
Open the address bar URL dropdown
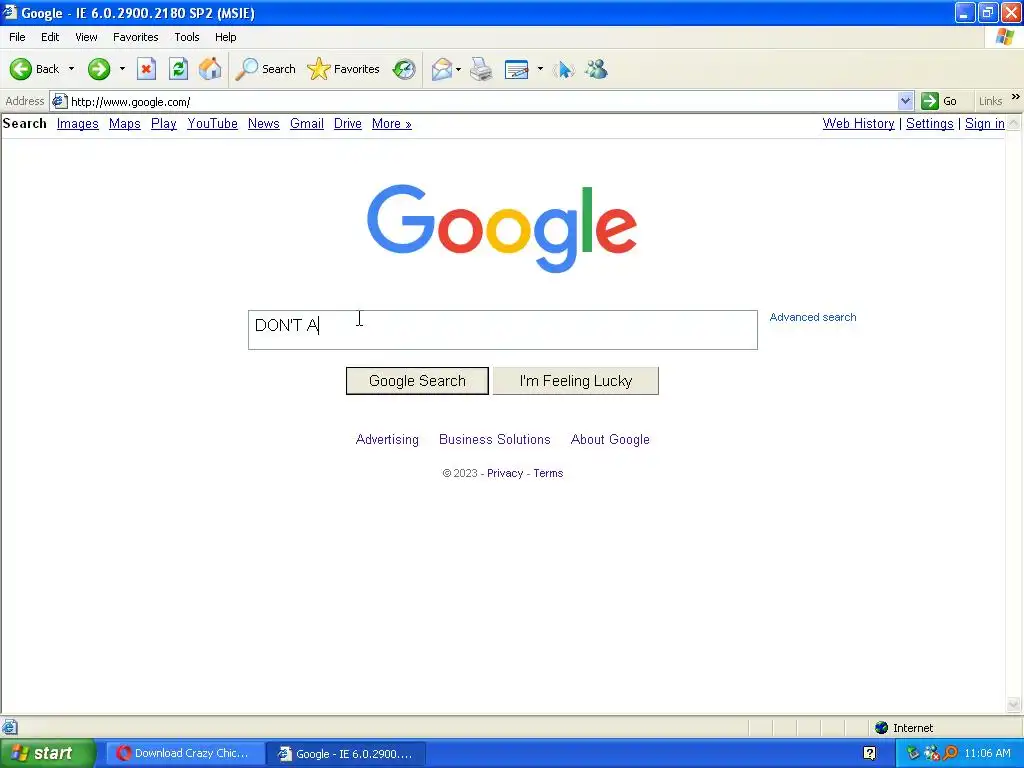(905, 101)
